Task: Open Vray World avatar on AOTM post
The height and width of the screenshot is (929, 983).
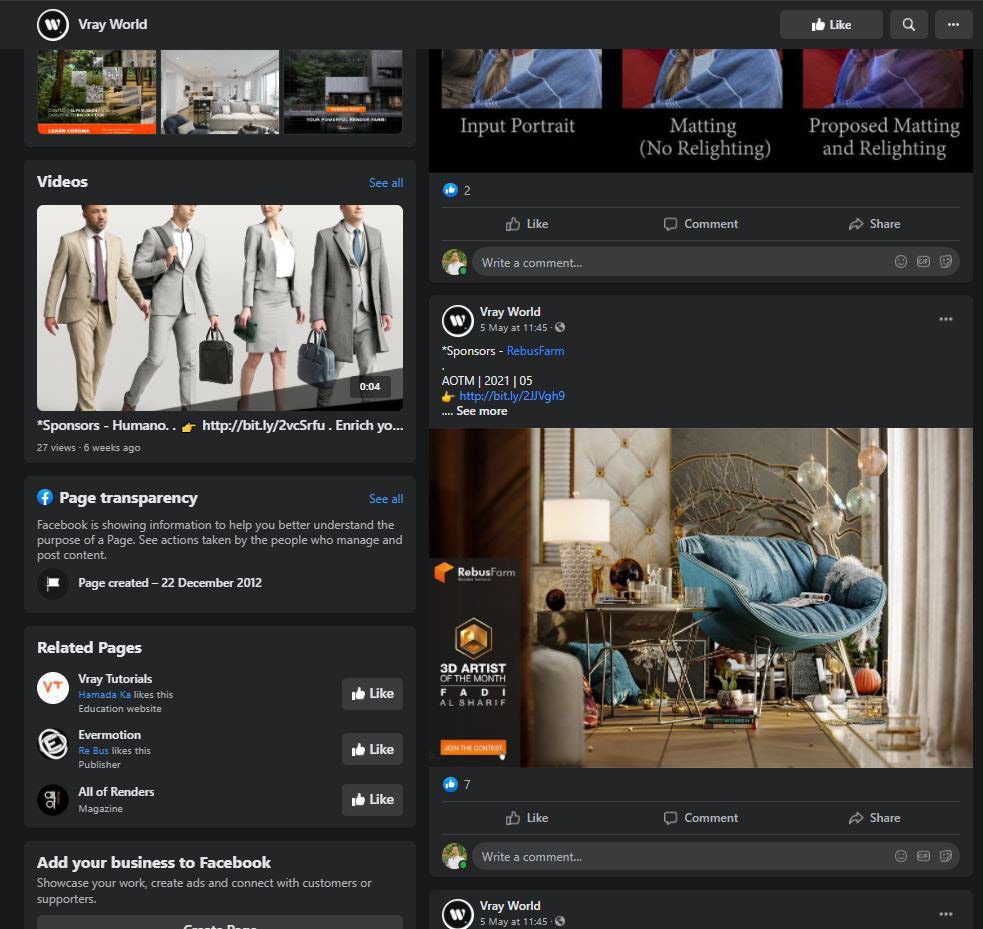Action: (458, 320)
